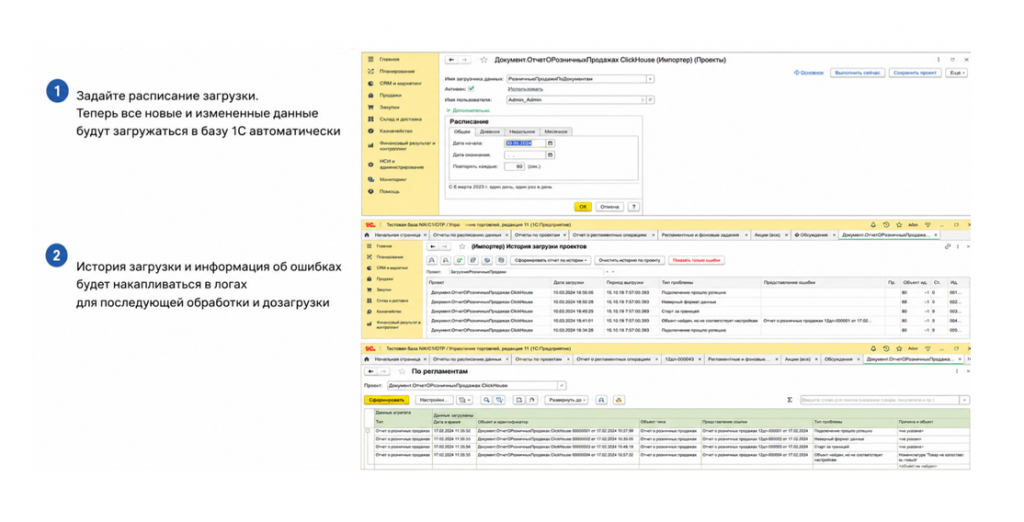Viewport: 1024px width, 522px height.
Task: Click the Выполнить сейчас button
Action: coord(857,73)
